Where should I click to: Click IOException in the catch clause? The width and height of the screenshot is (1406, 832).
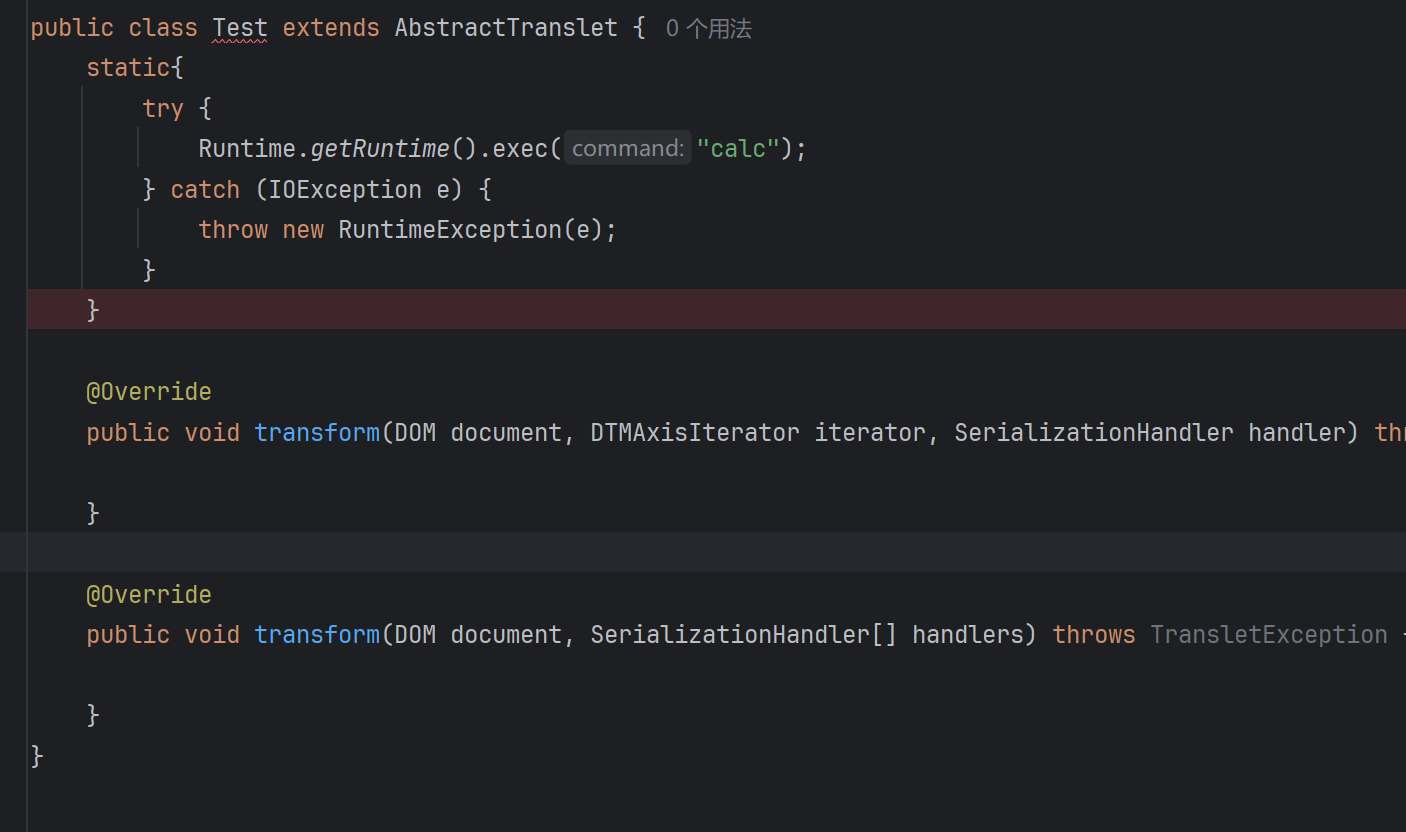pyautogui.click(x=345, y=190)
